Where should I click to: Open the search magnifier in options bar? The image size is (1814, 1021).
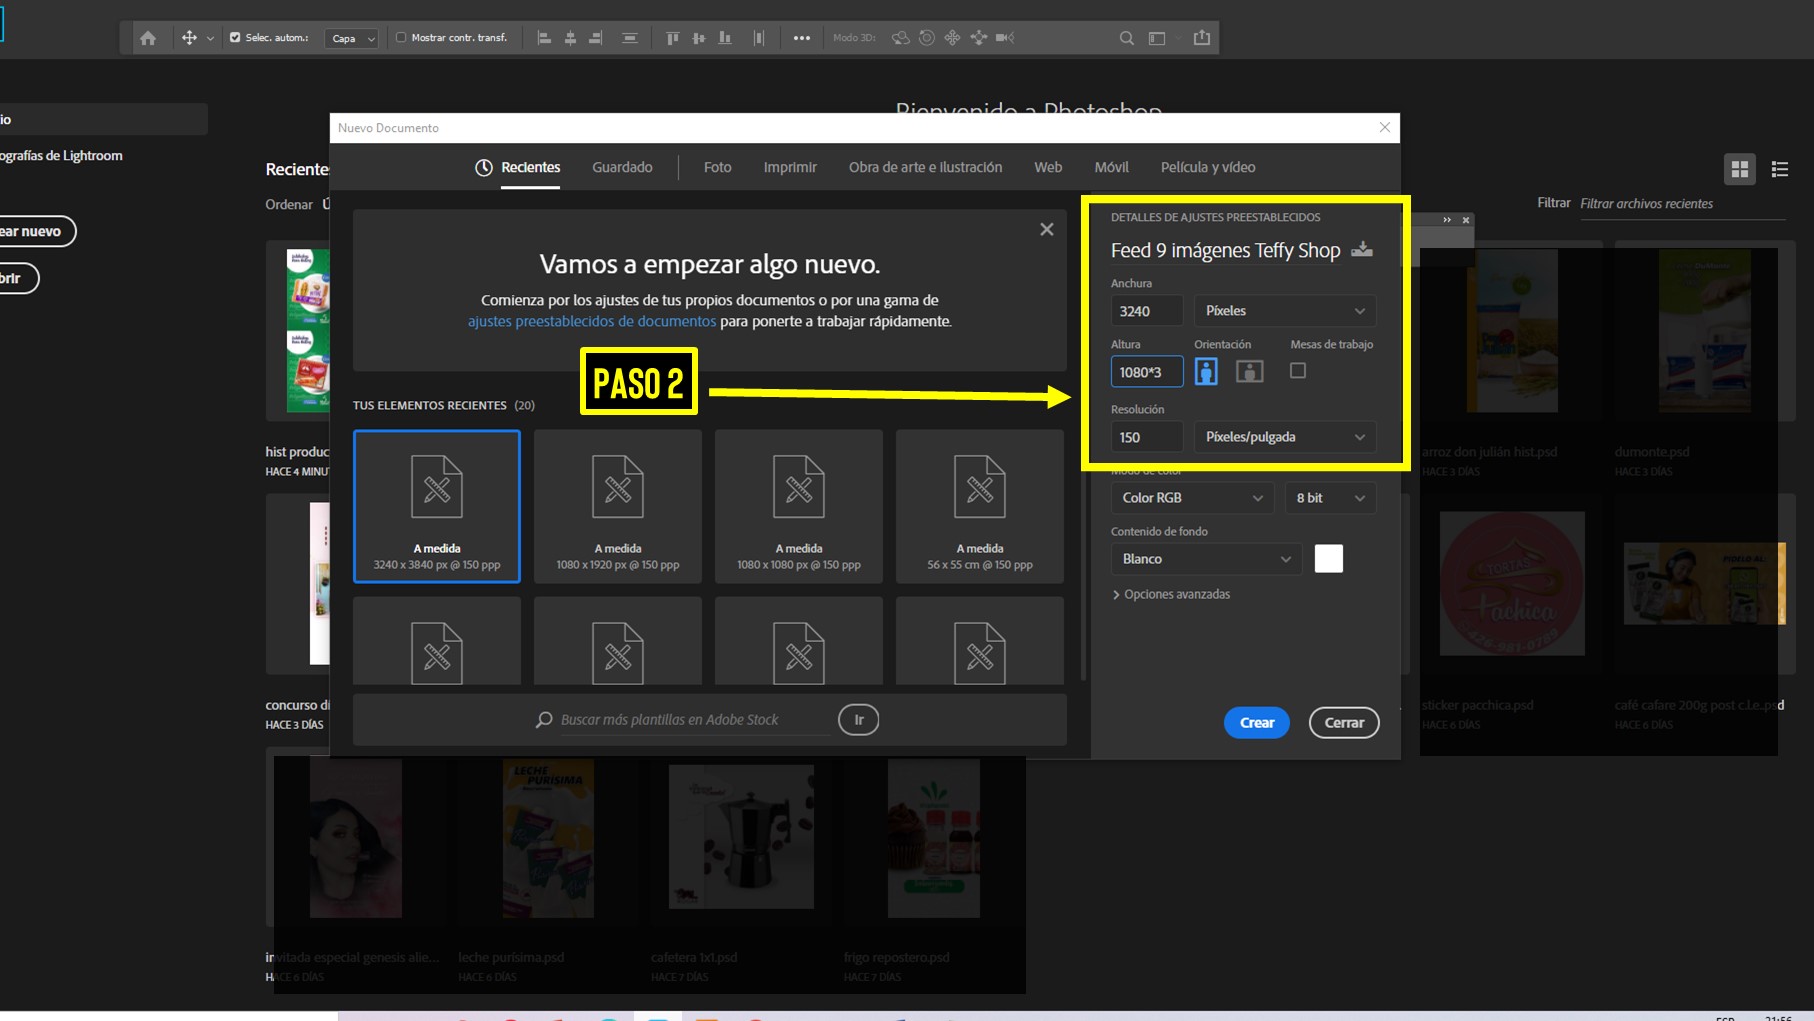click(x=1127, y=38)
